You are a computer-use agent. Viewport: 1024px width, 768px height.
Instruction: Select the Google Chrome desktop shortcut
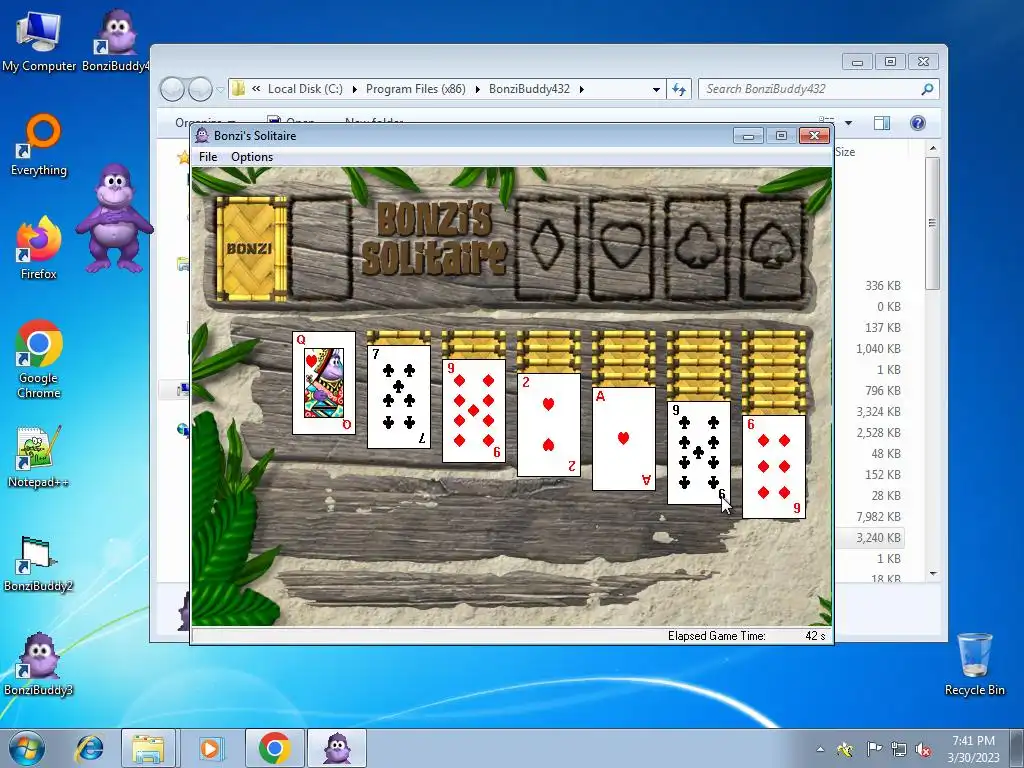point(39,359)
